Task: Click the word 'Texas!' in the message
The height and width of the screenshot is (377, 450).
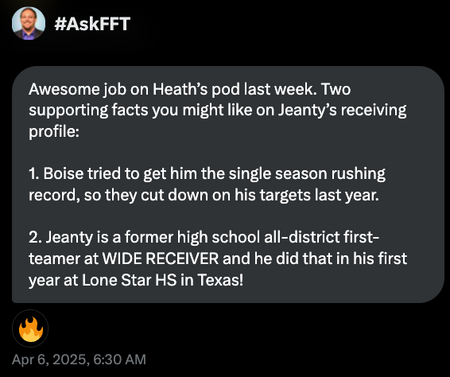Action: coord(220,280)
